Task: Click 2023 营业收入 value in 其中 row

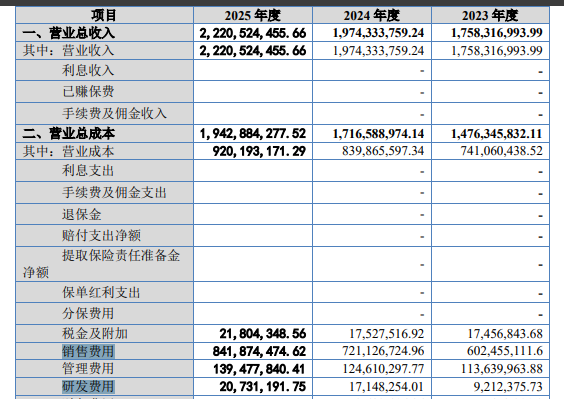Action: (497, 50)
